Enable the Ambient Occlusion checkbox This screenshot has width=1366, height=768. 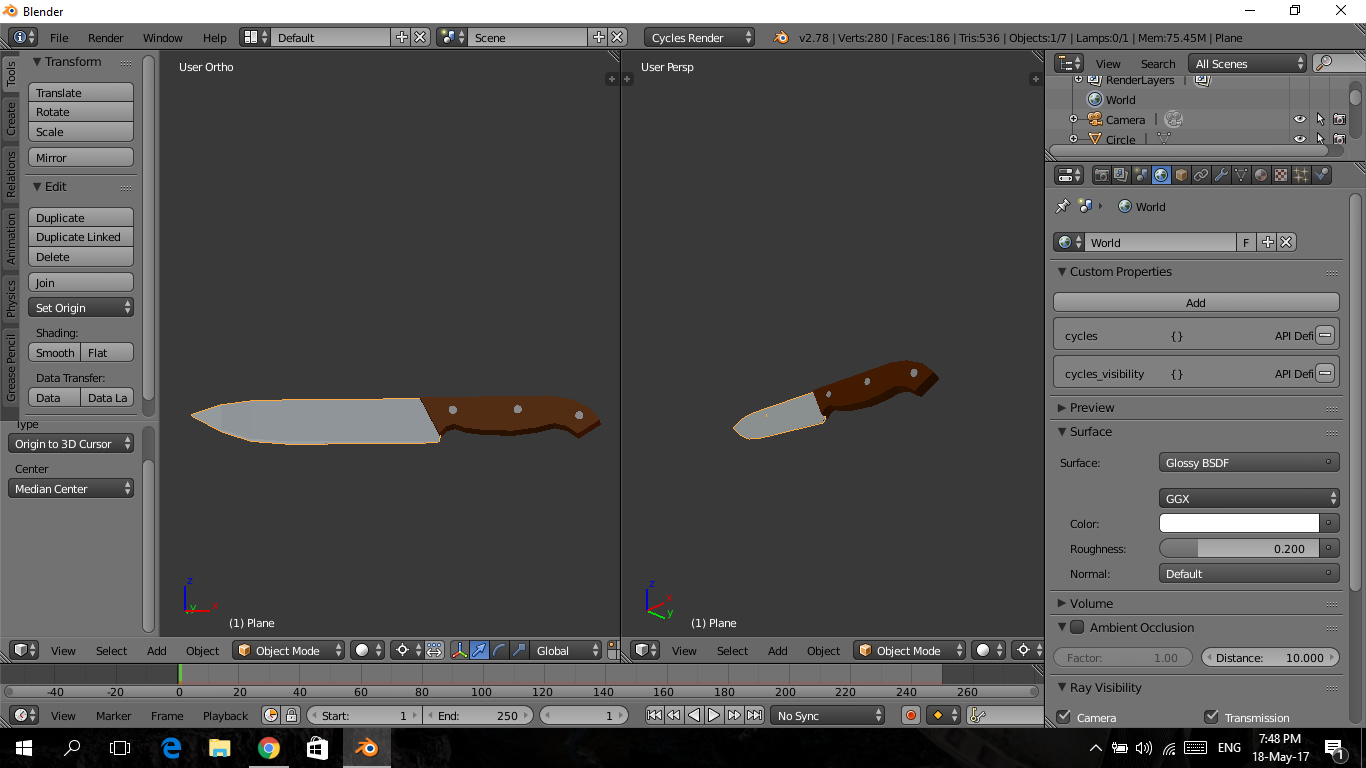coord(1077,628)
